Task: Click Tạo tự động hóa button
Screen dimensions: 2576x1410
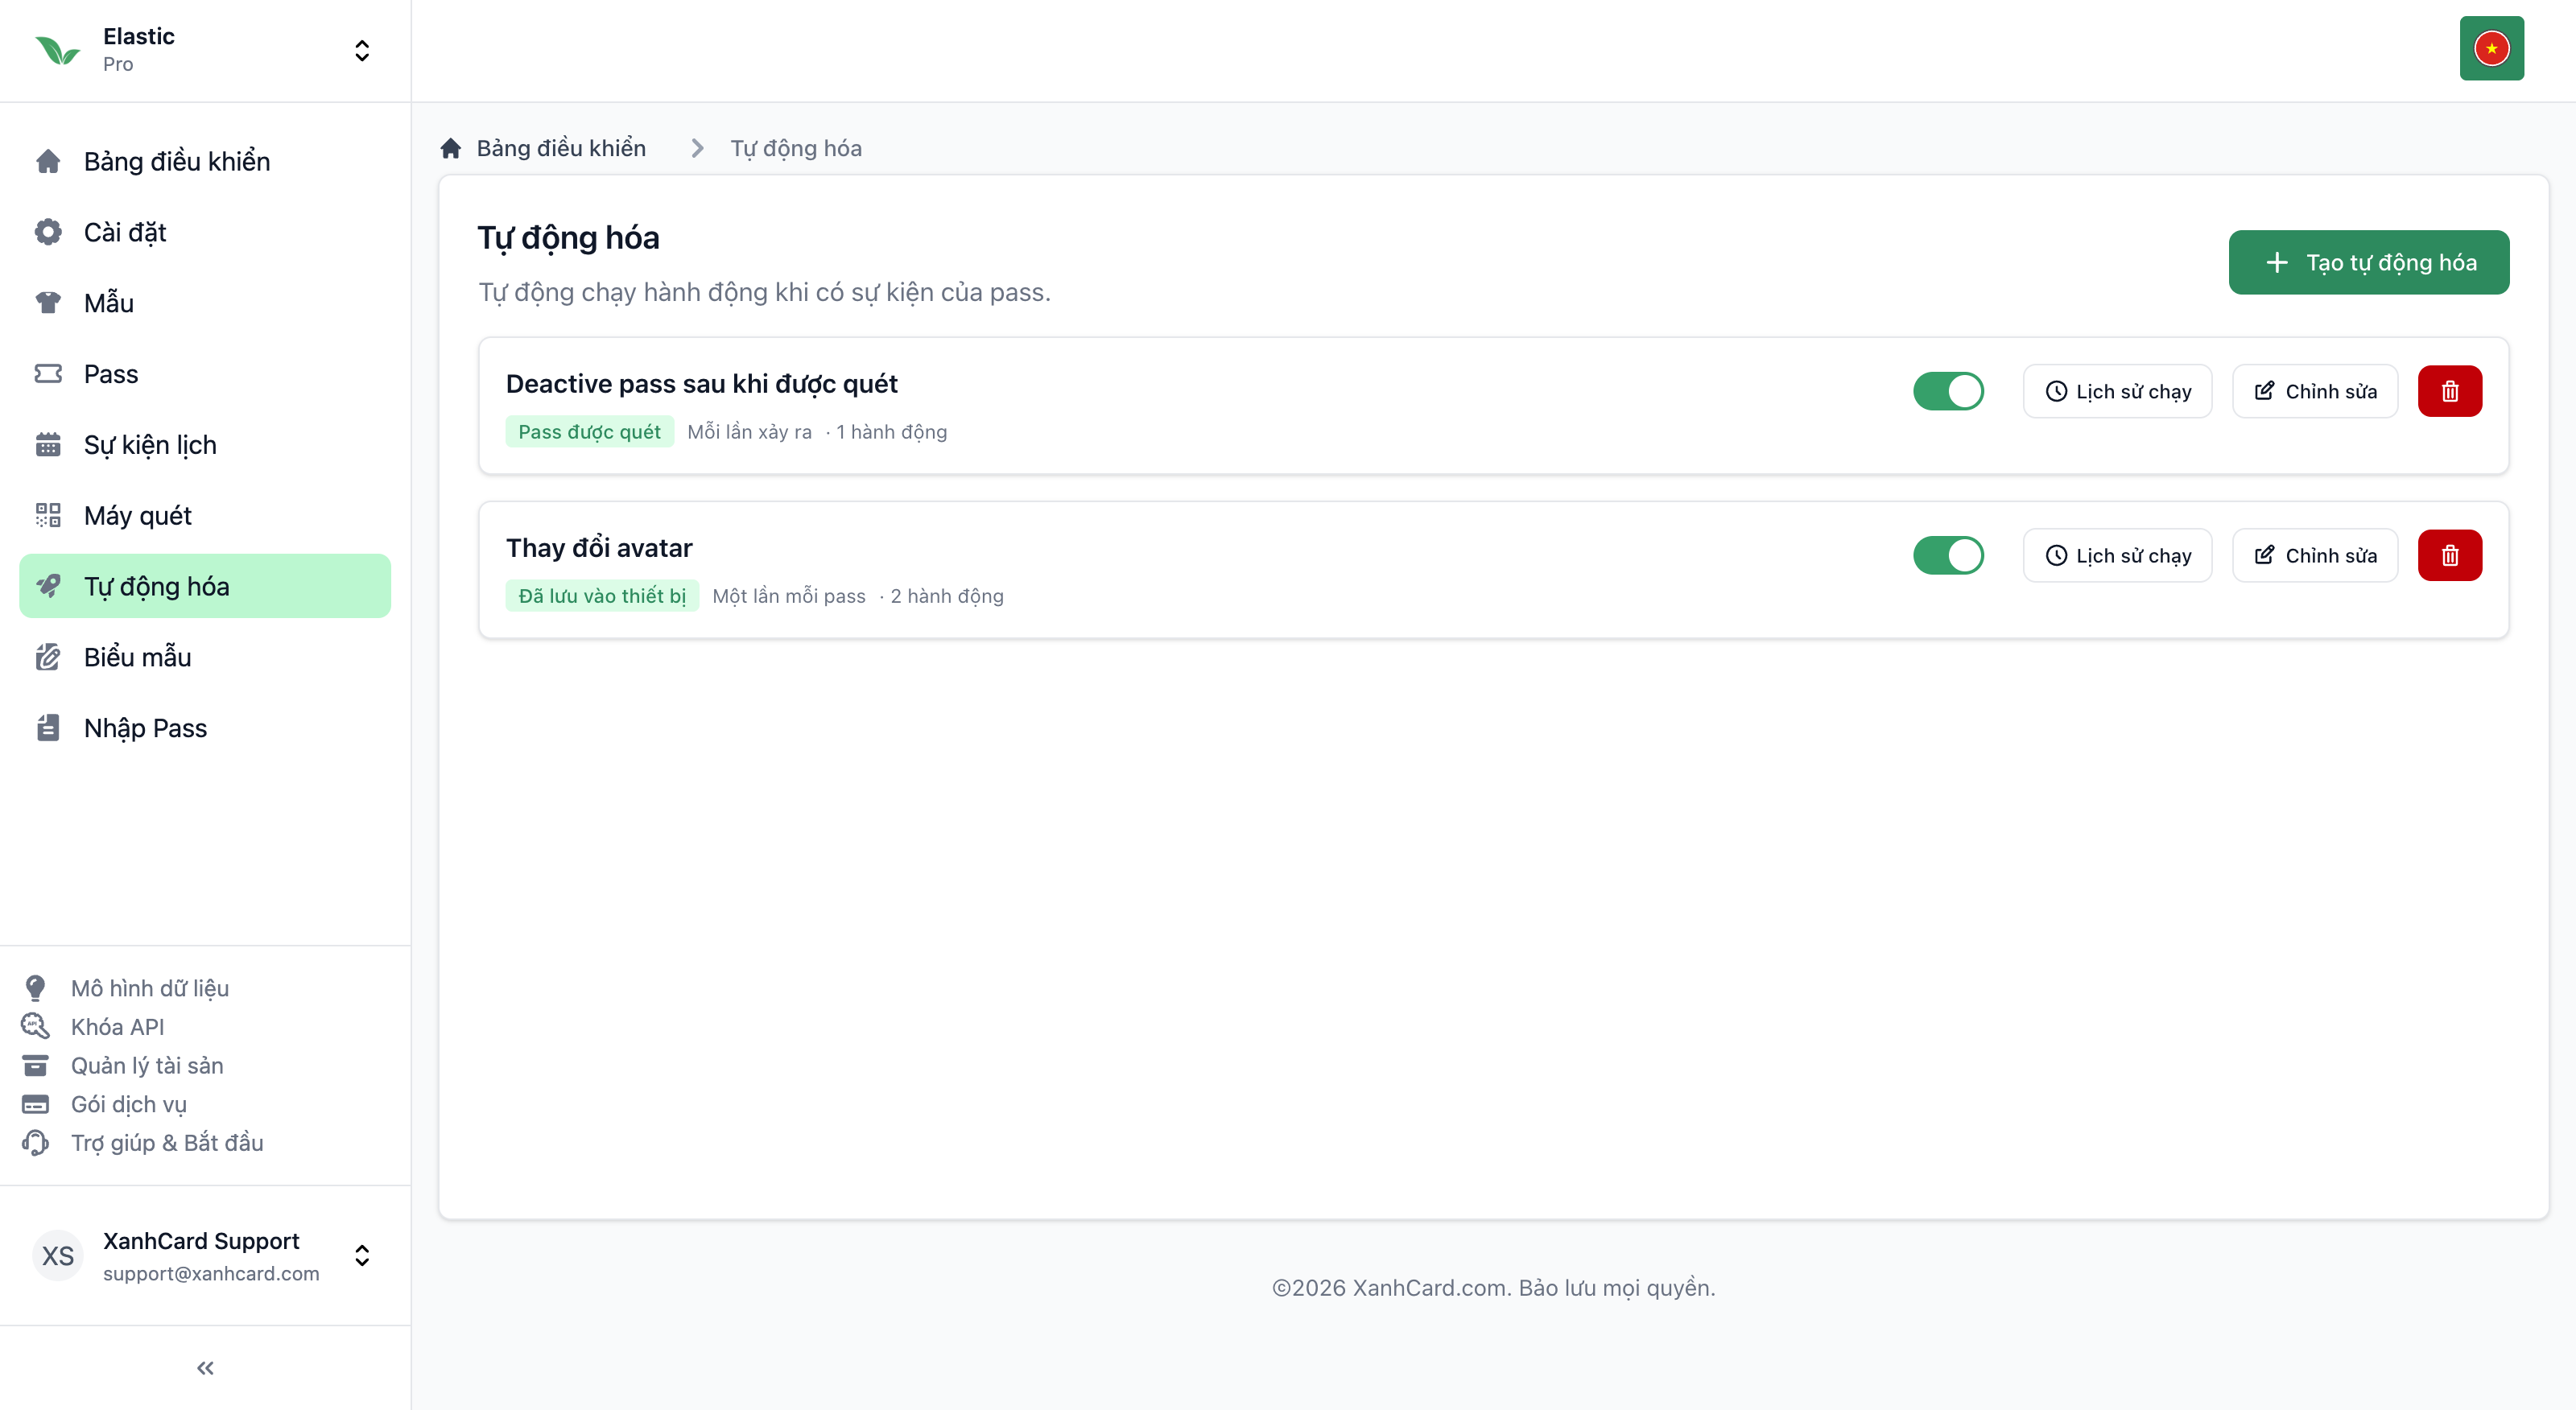Action: (2368, 263)
